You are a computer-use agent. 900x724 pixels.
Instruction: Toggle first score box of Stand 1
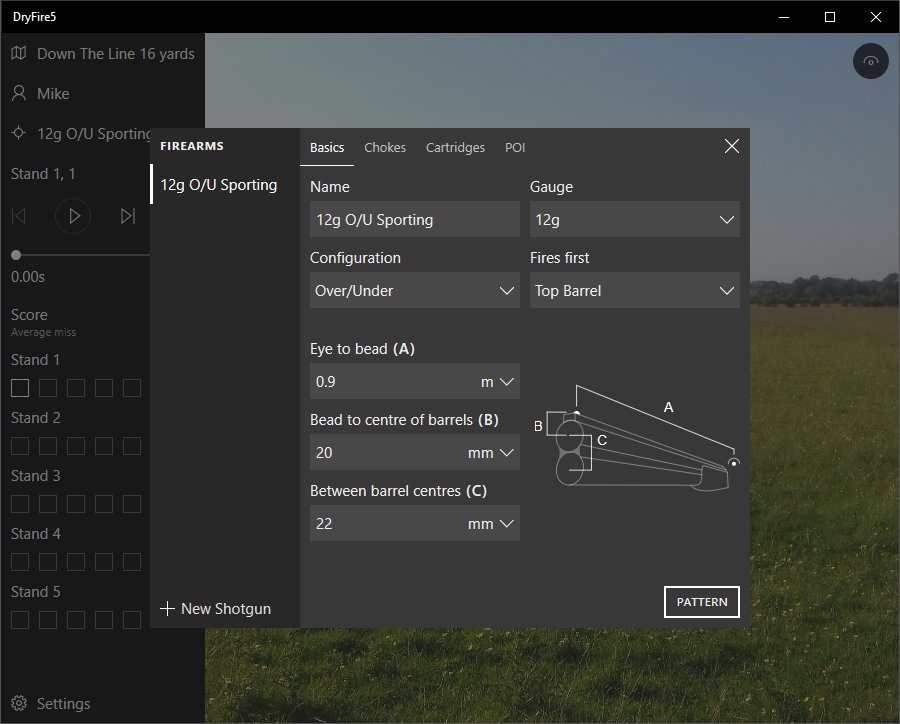(20, 388)
